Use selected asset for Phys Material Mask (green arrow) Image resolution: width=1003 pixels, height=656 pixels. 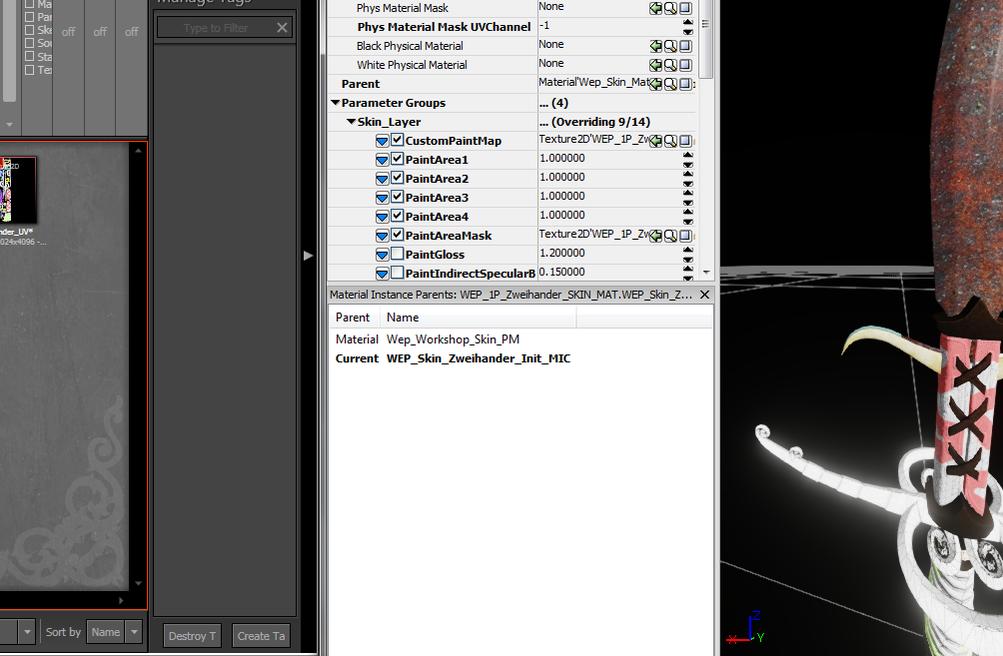click(x=656, y=8)
